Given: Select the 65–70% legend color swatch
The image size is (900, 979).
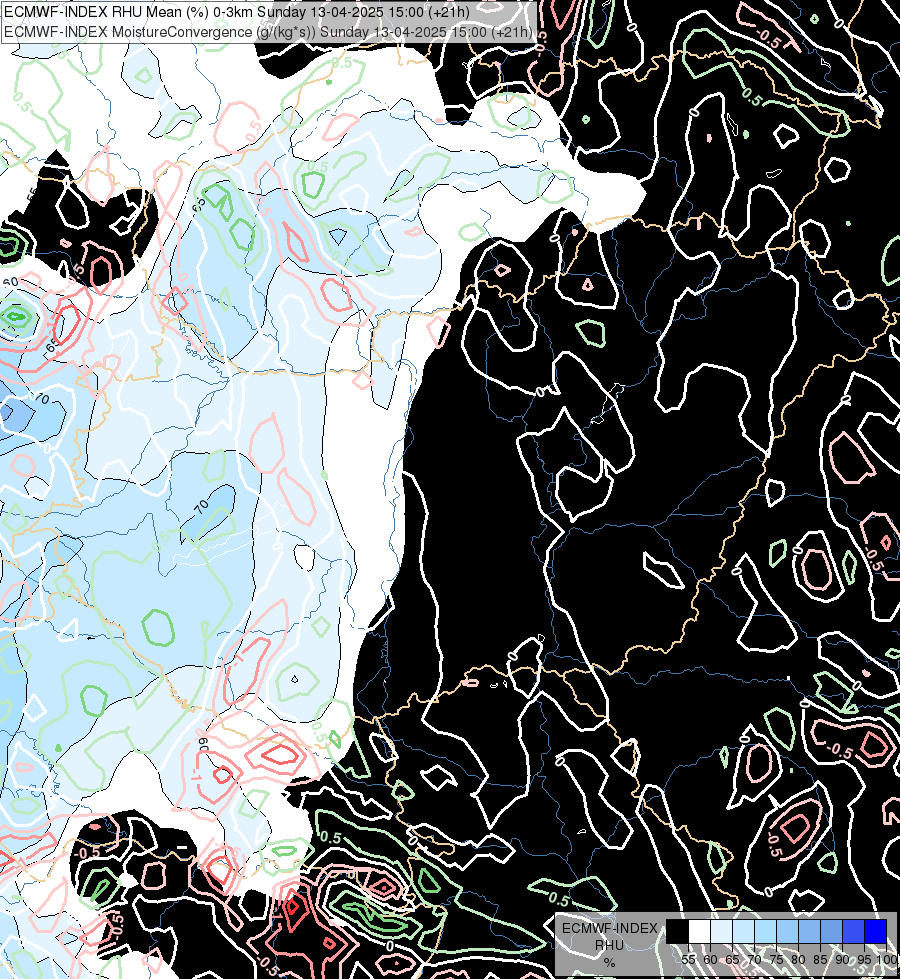Looking at the screenshot, I should point(743,931).
